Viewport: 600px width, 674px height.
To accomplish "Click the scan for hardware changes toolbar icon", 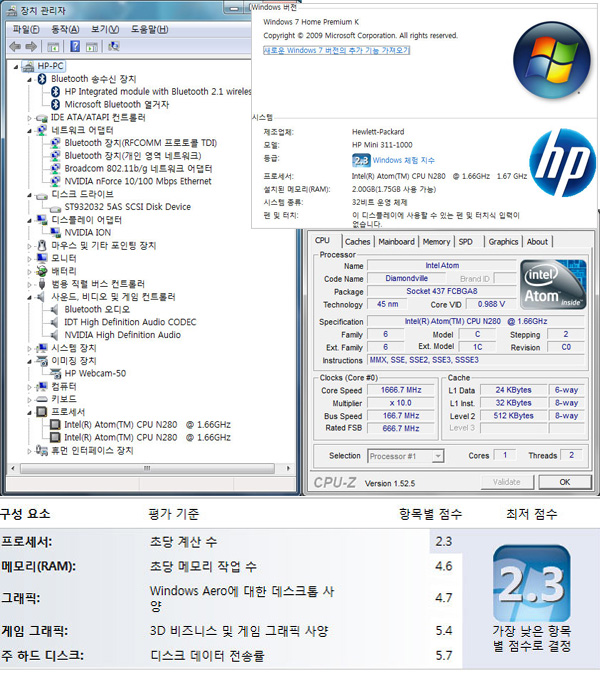I will tap(113, 46).
